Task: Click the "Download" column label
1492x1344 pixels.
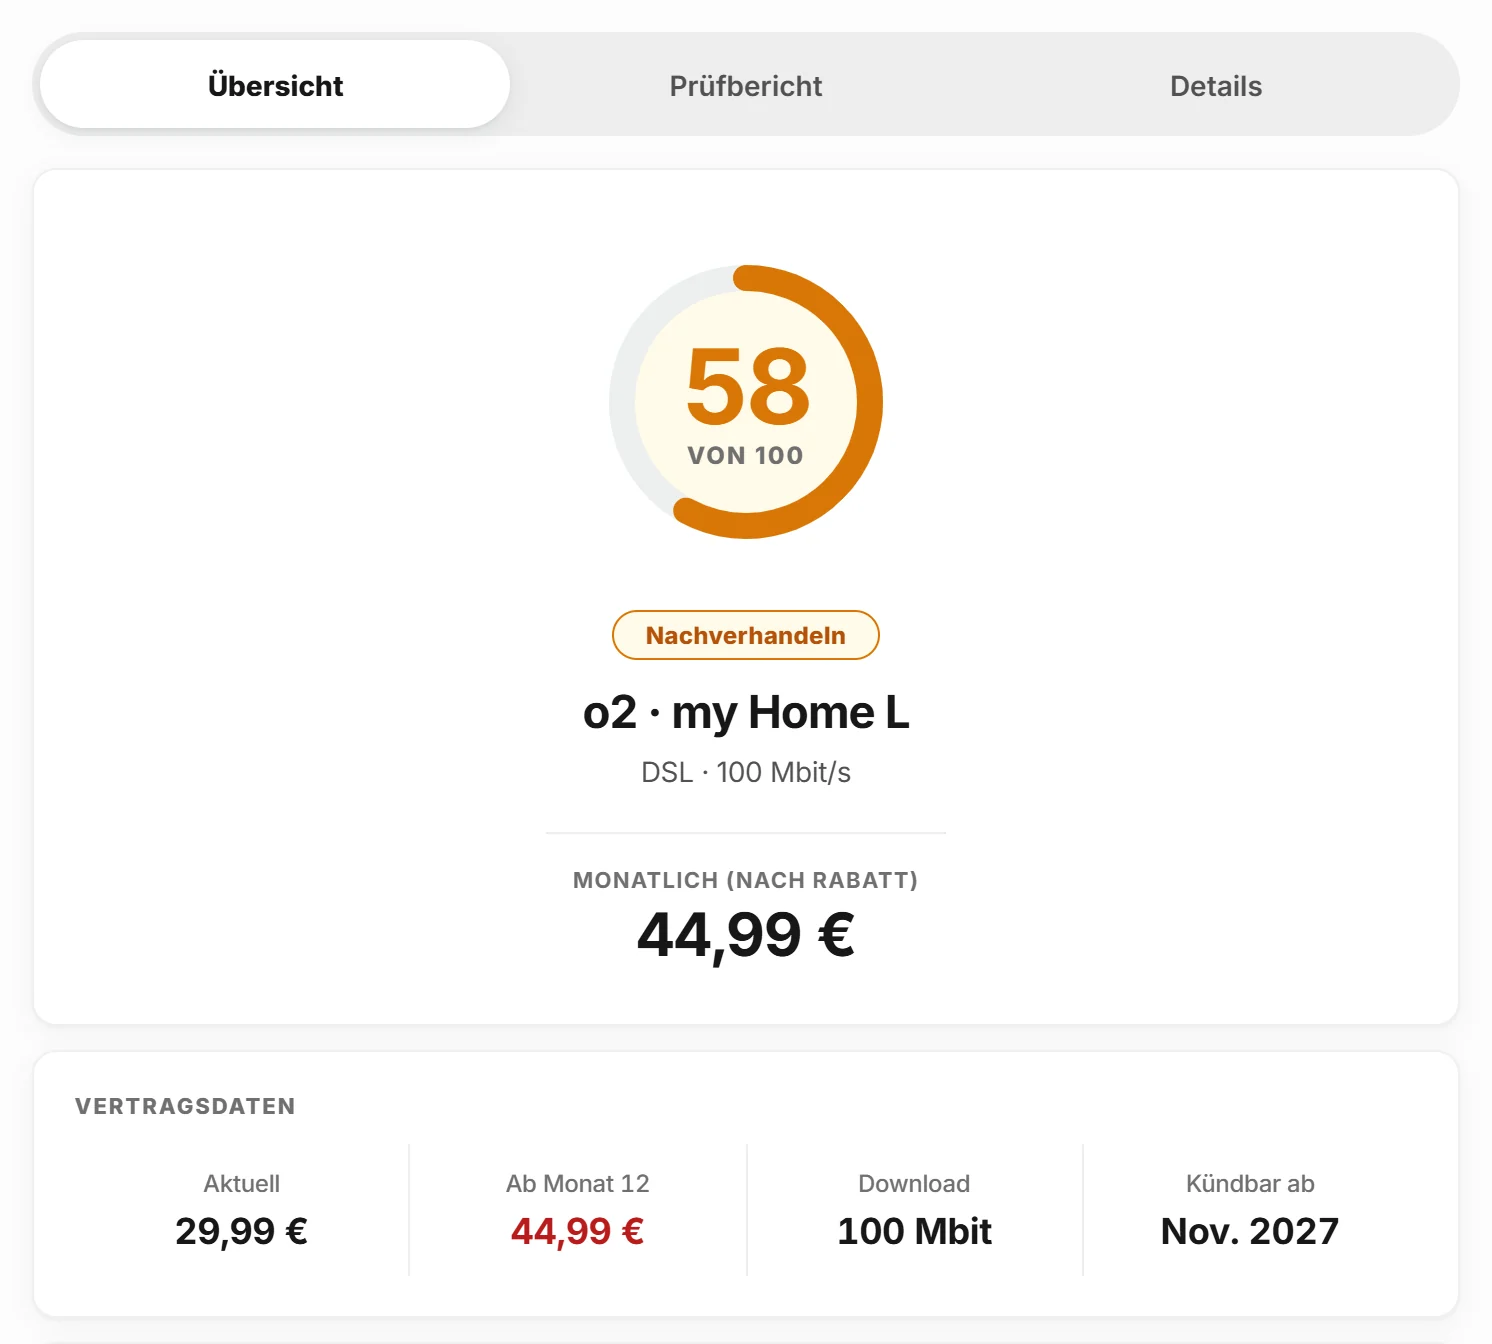Action: click(x=914, y=1184)
